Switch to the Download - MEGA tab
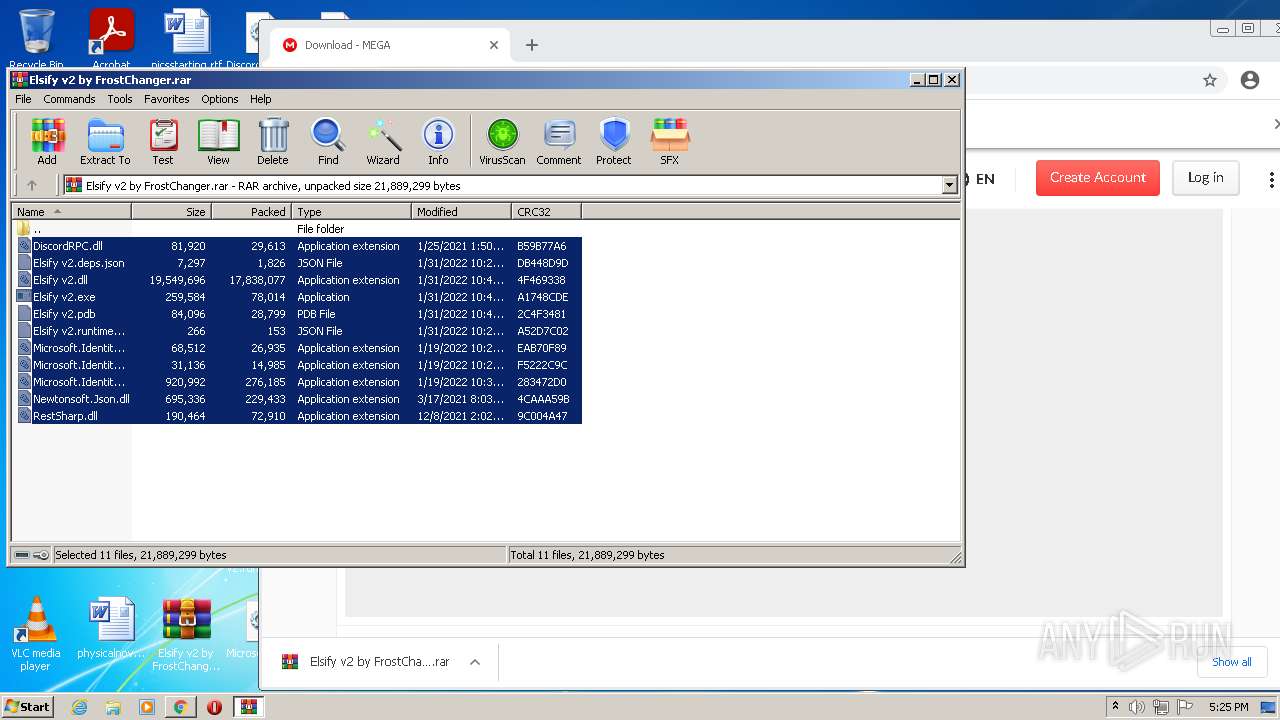This screenshot has height=720, width=1280. click(x=390, y=45)
